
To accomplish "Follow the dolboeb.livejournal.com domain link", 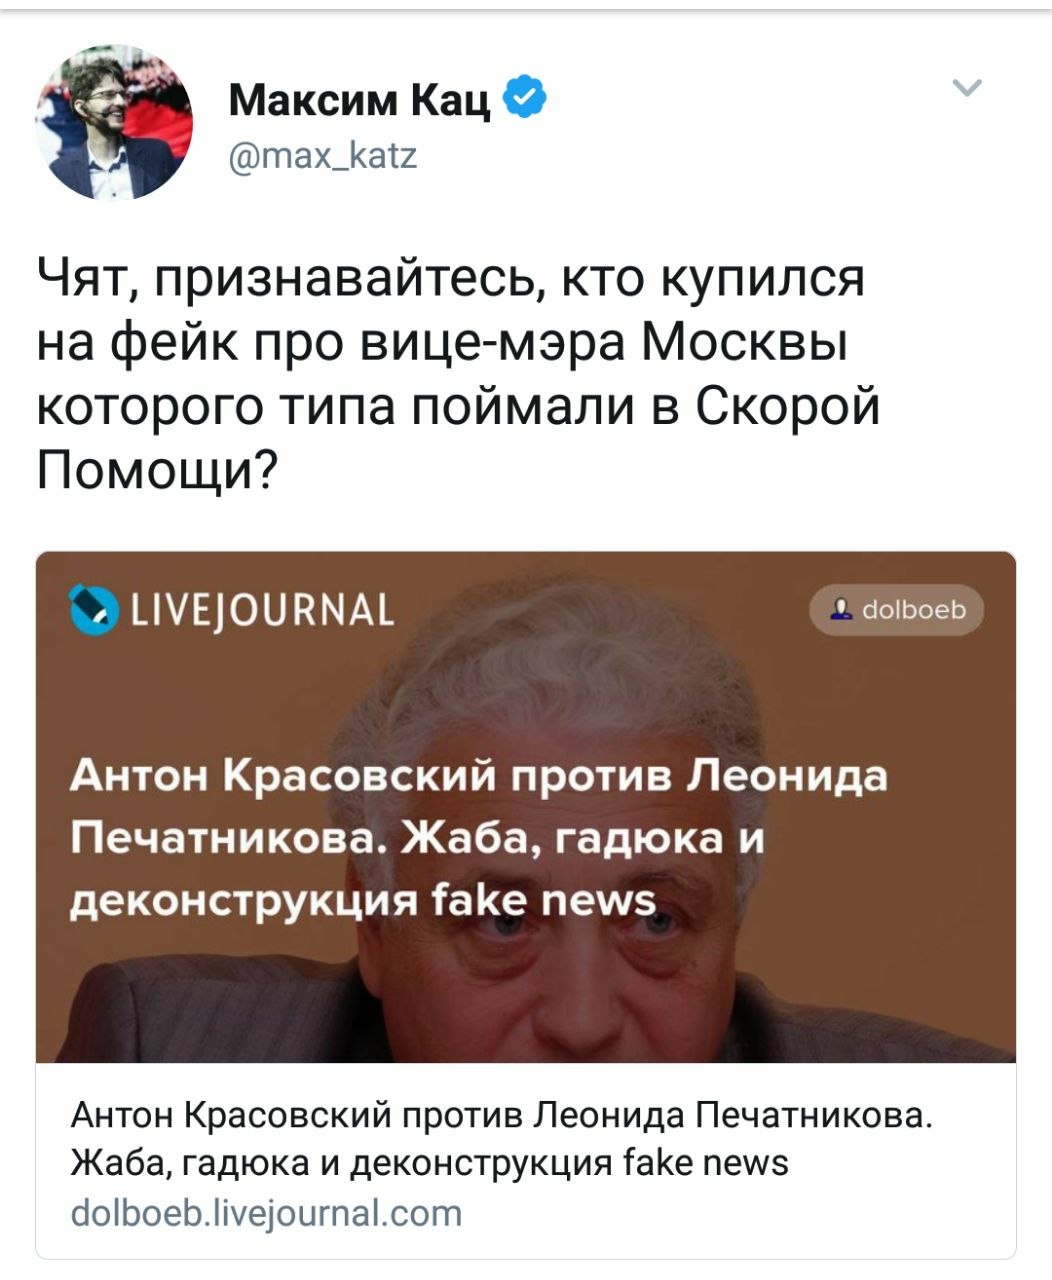I will click(267, 1213).
